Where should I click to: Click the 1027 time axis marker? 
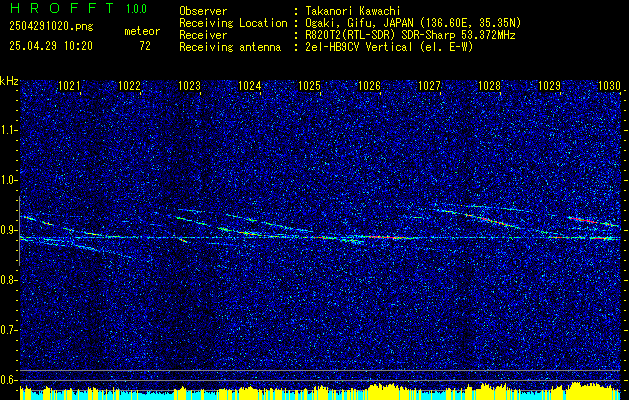coord(429,85)
